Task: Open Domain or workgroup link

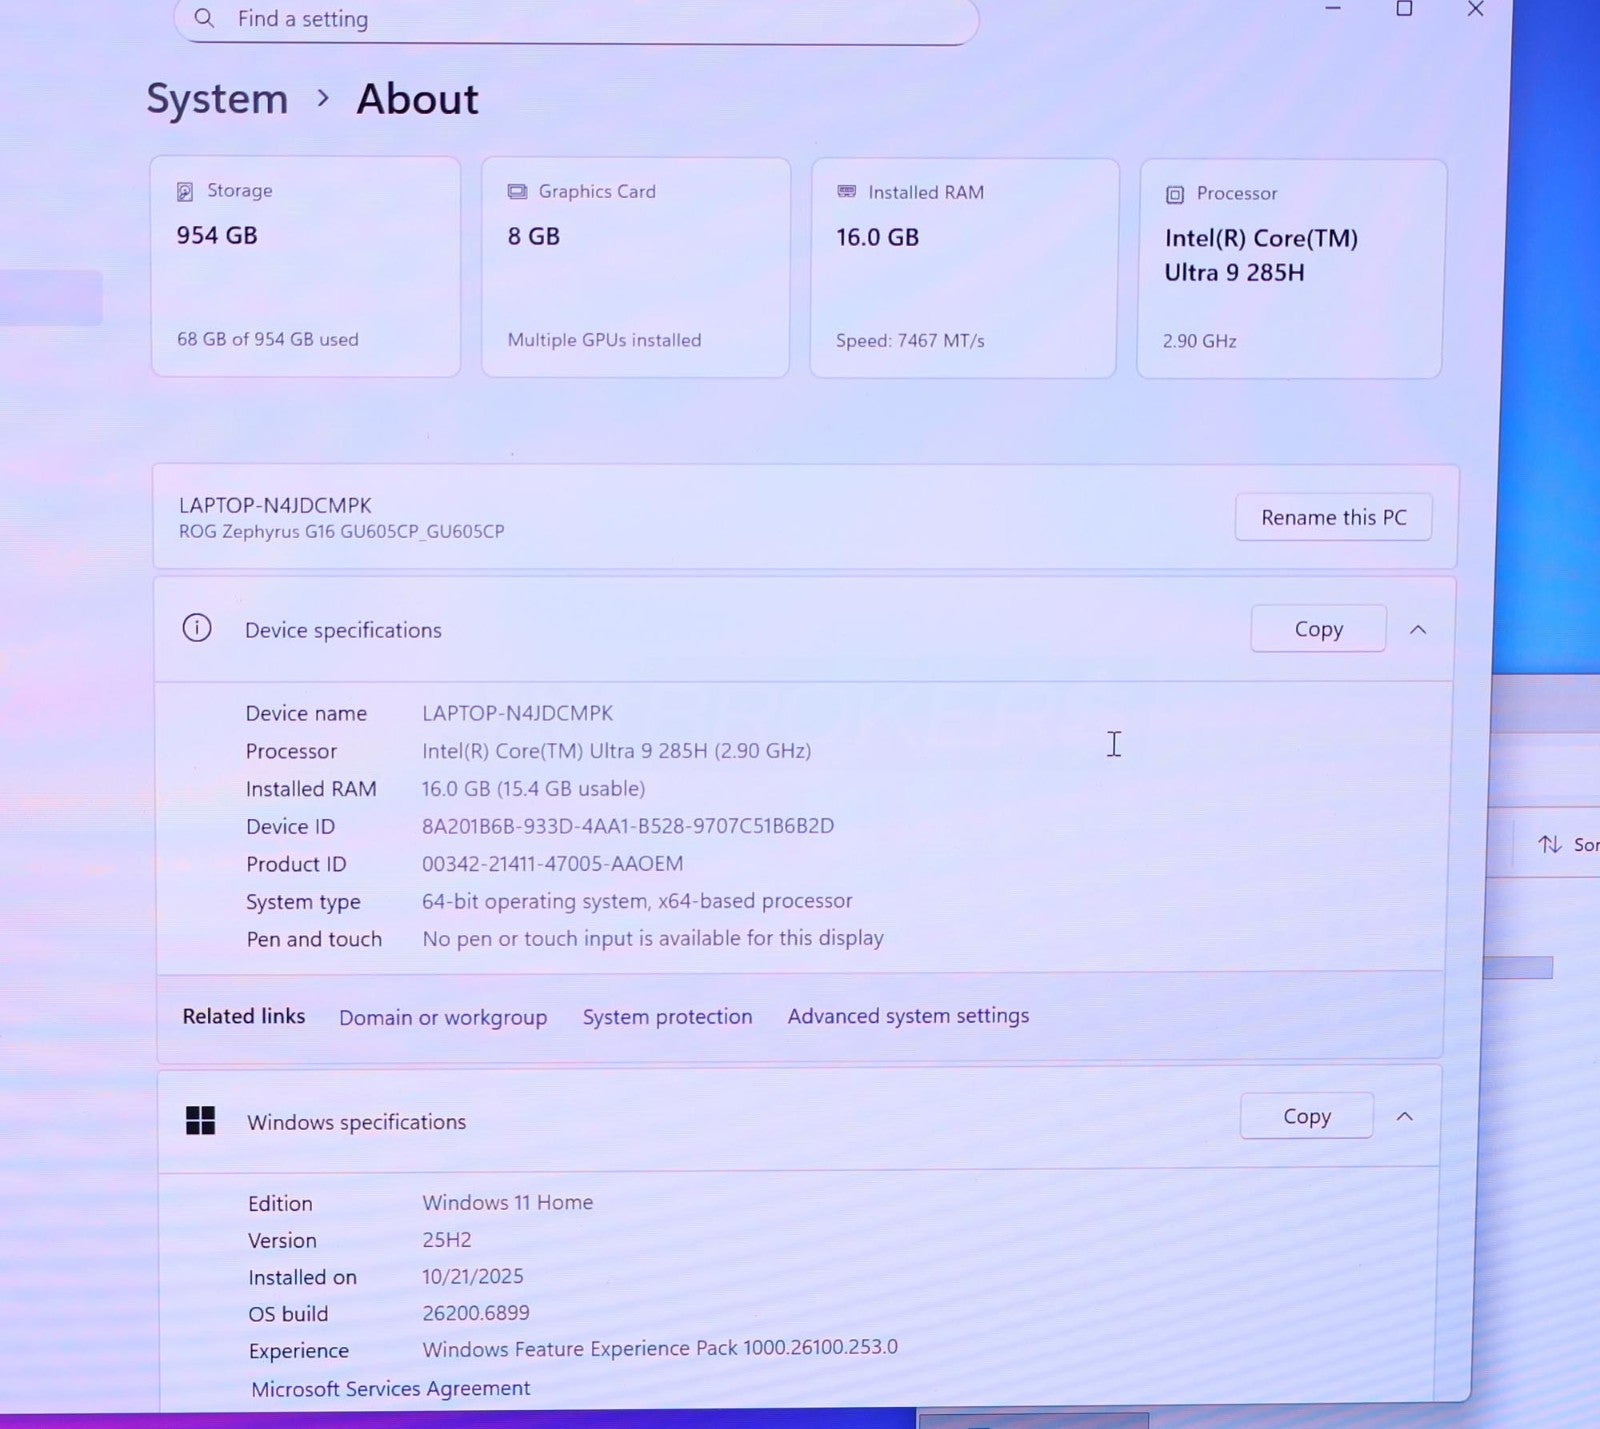Action: click(x=443, y=1017)
